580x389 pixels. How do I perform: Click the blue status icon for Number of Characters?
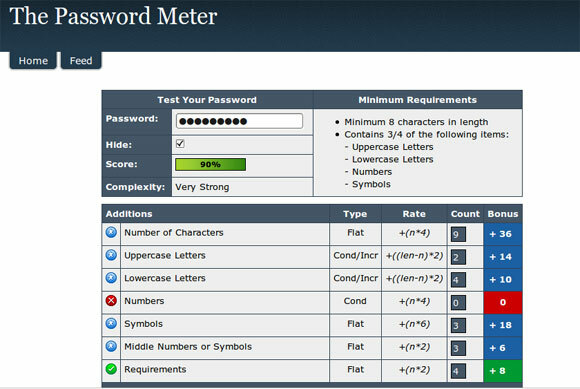pyautogui.click(x=111, y=232)
